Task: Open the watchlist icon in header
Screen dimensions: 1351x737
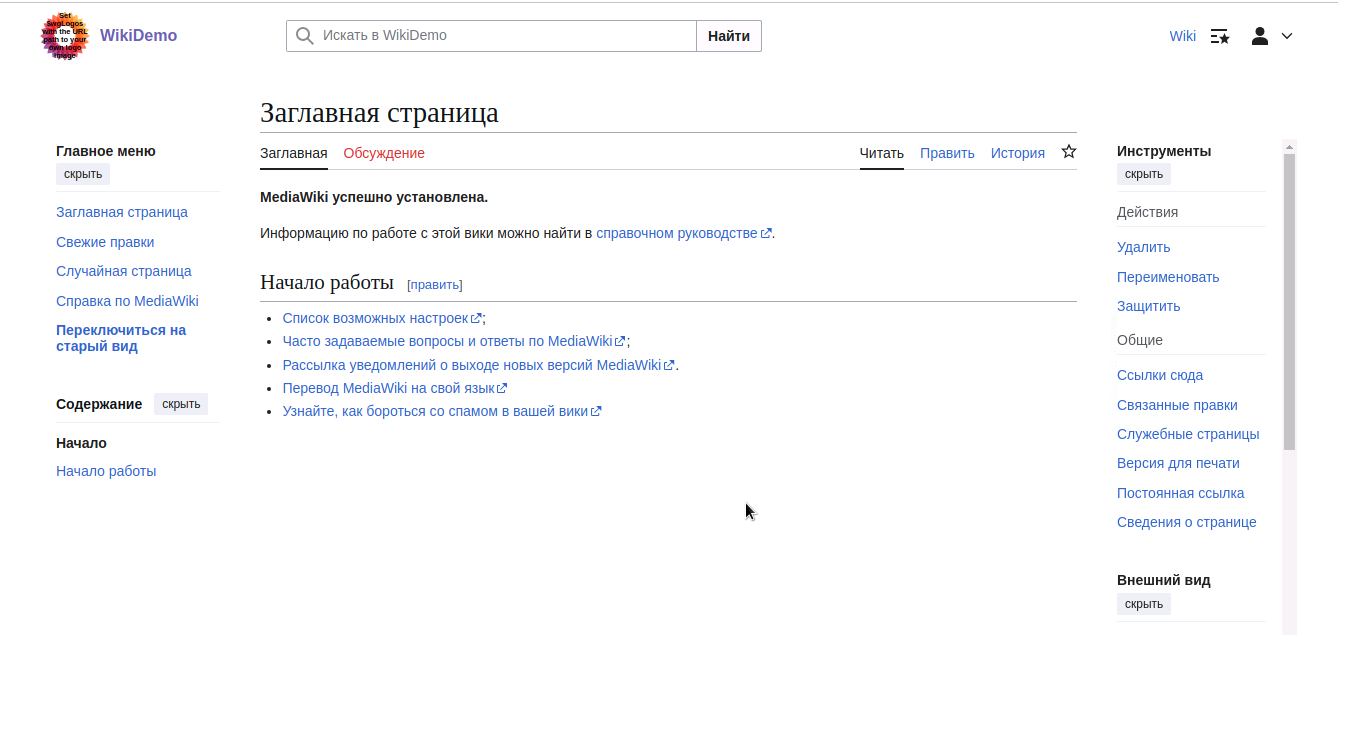Action: tap(1219, 36)
